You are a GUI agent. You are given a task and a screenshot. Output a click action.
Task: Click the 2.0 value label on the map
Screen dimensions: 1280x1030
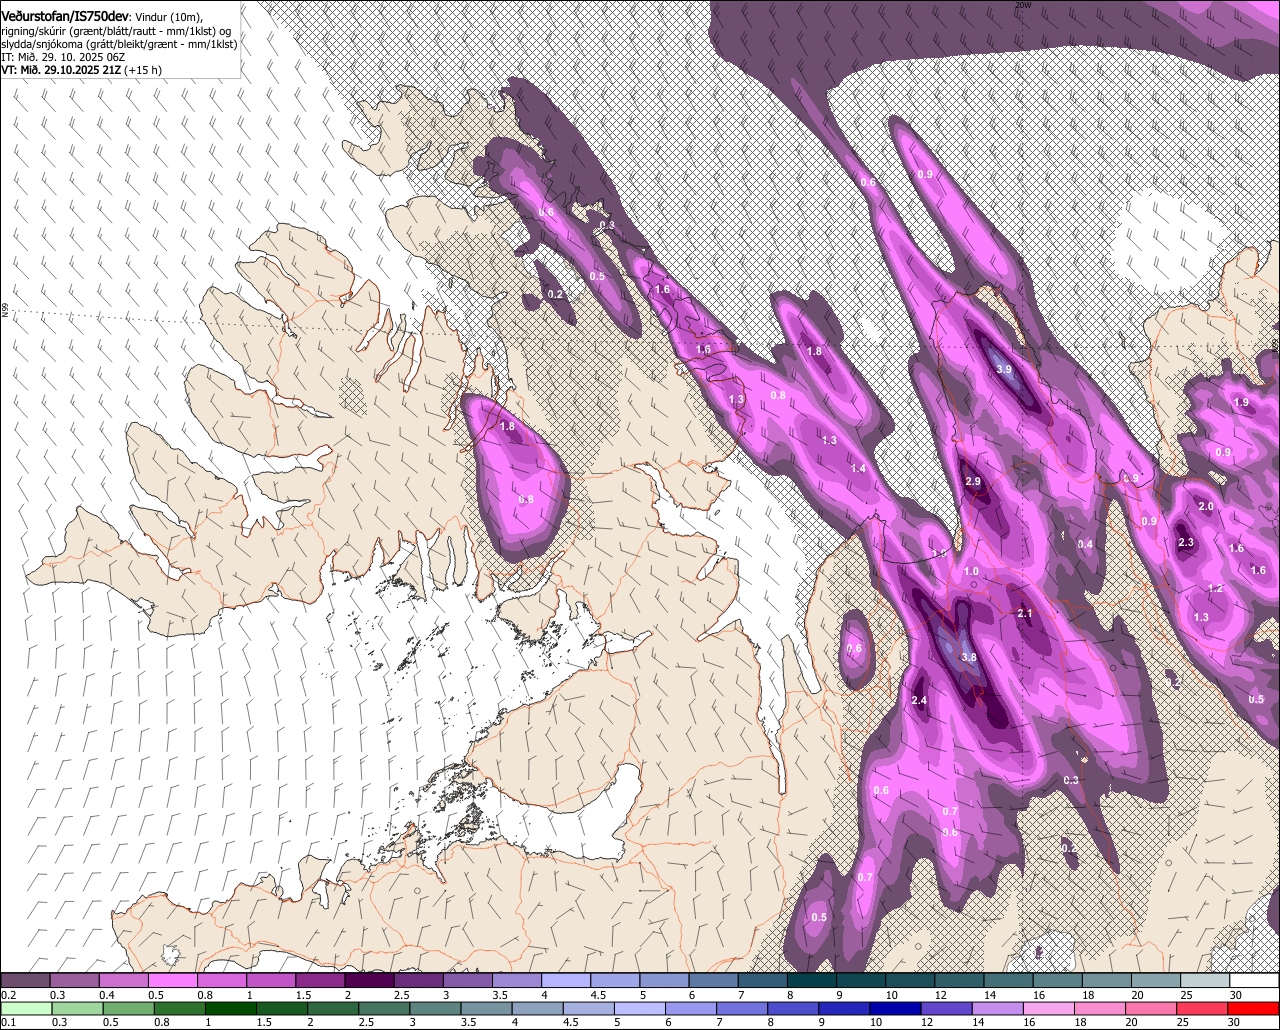(1206, 507)
